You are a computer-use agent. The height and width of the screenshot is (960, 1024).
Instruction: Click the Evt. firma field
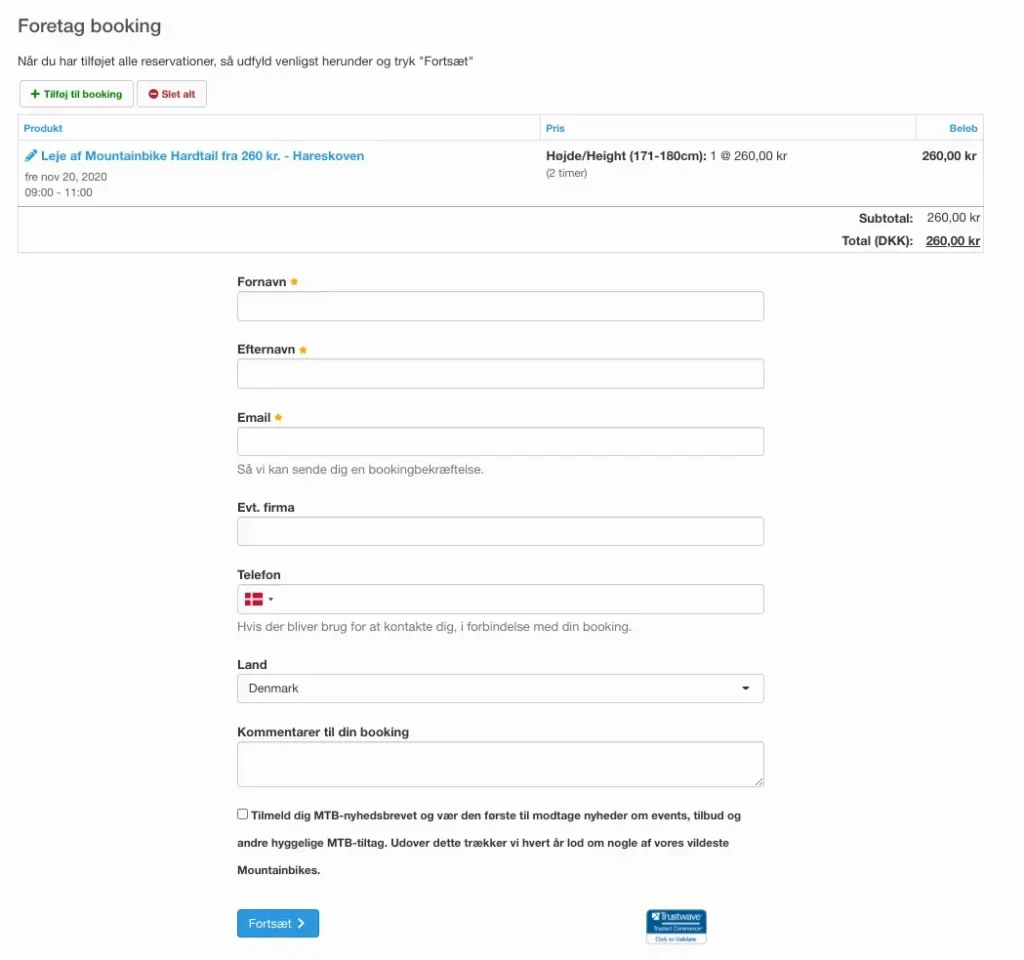point(500,531)
